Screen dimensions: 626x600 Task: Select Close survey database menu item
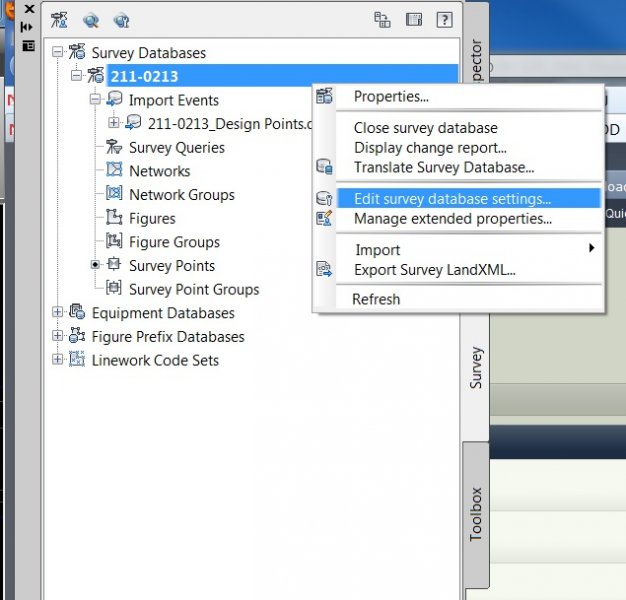(x=425, y=128)
